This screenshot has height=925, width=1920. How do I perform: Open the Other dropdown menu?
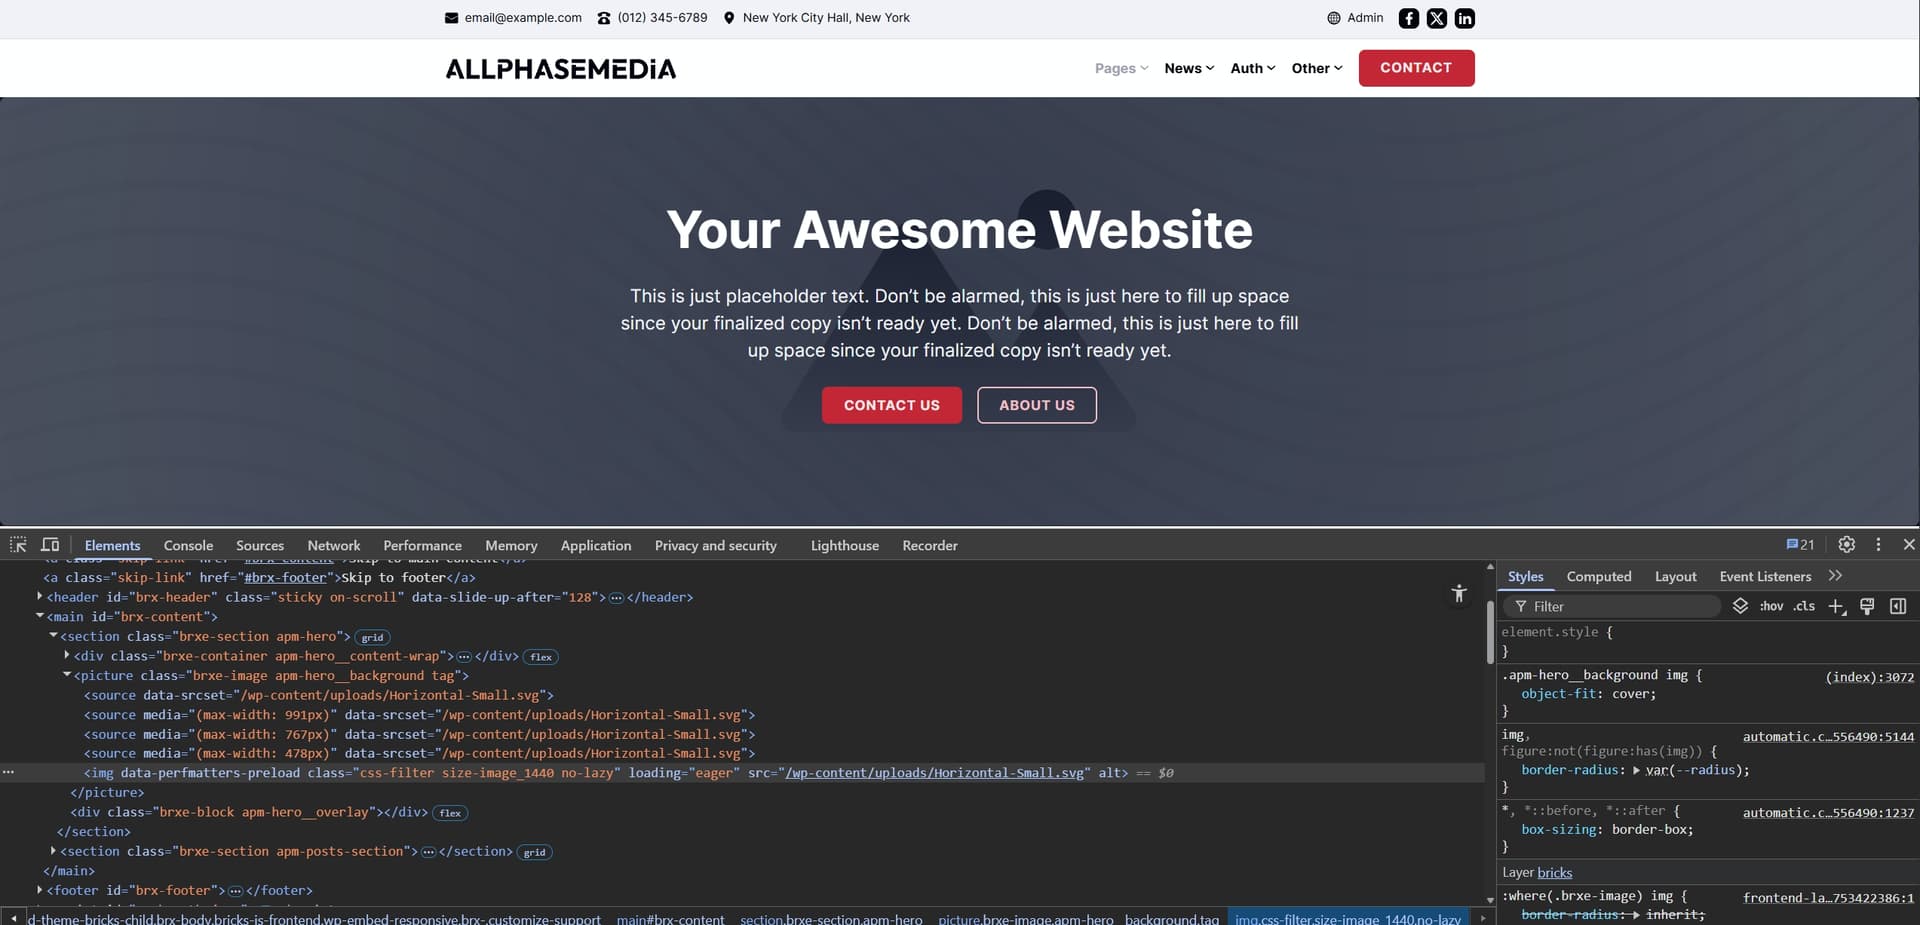(x=1316, y=68)
